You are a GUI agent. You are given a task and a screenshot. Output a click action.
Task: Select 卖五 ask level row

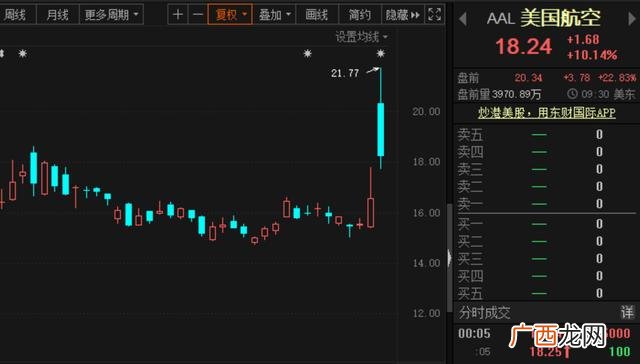[547, 134]
